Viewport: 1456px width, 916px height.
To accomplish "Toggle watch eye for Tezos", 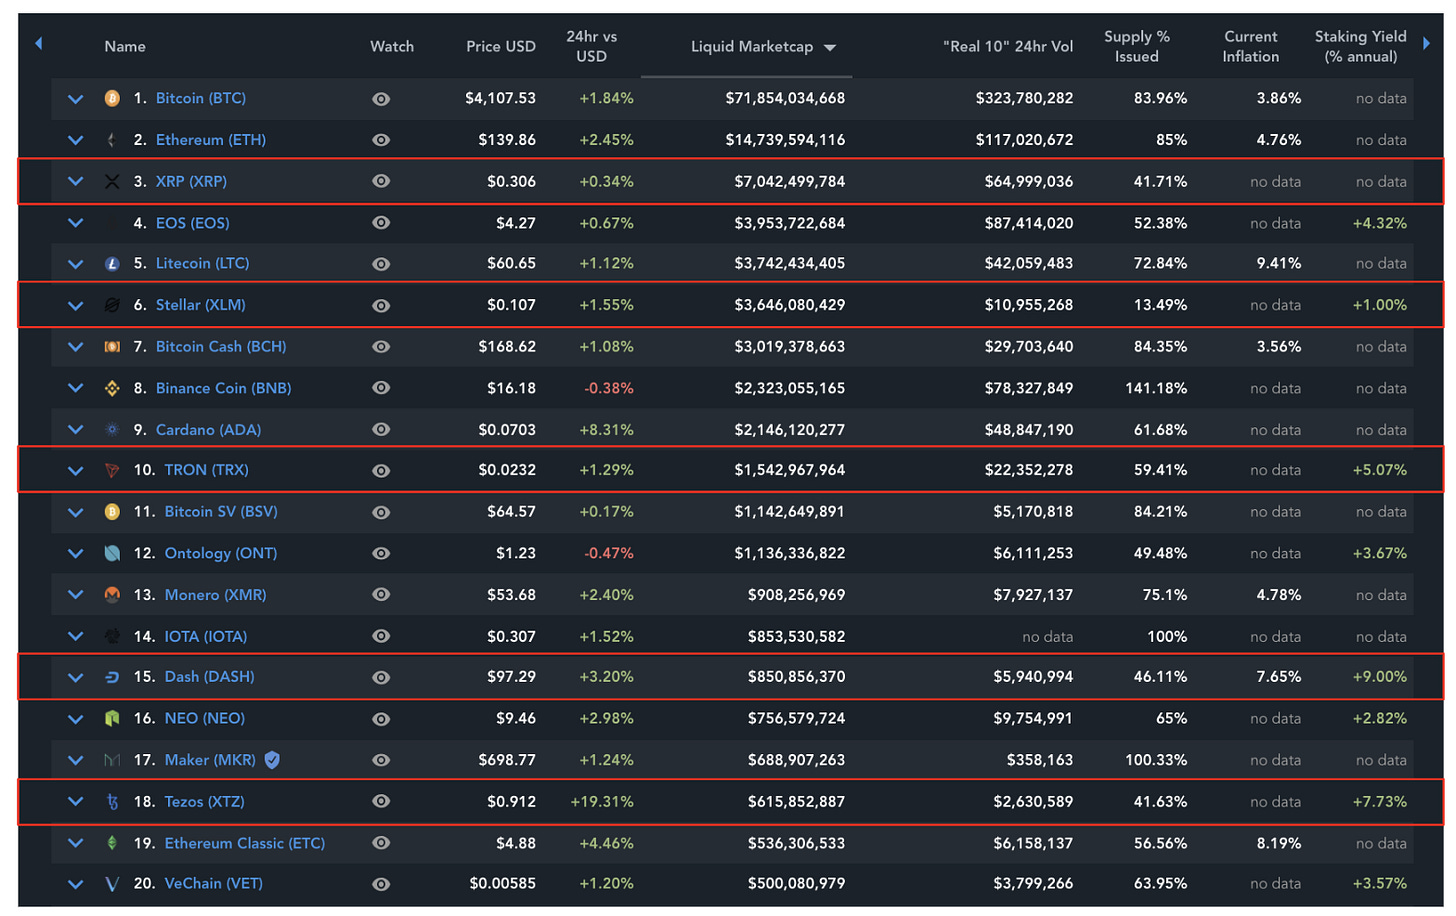I will tap(381, 801).
